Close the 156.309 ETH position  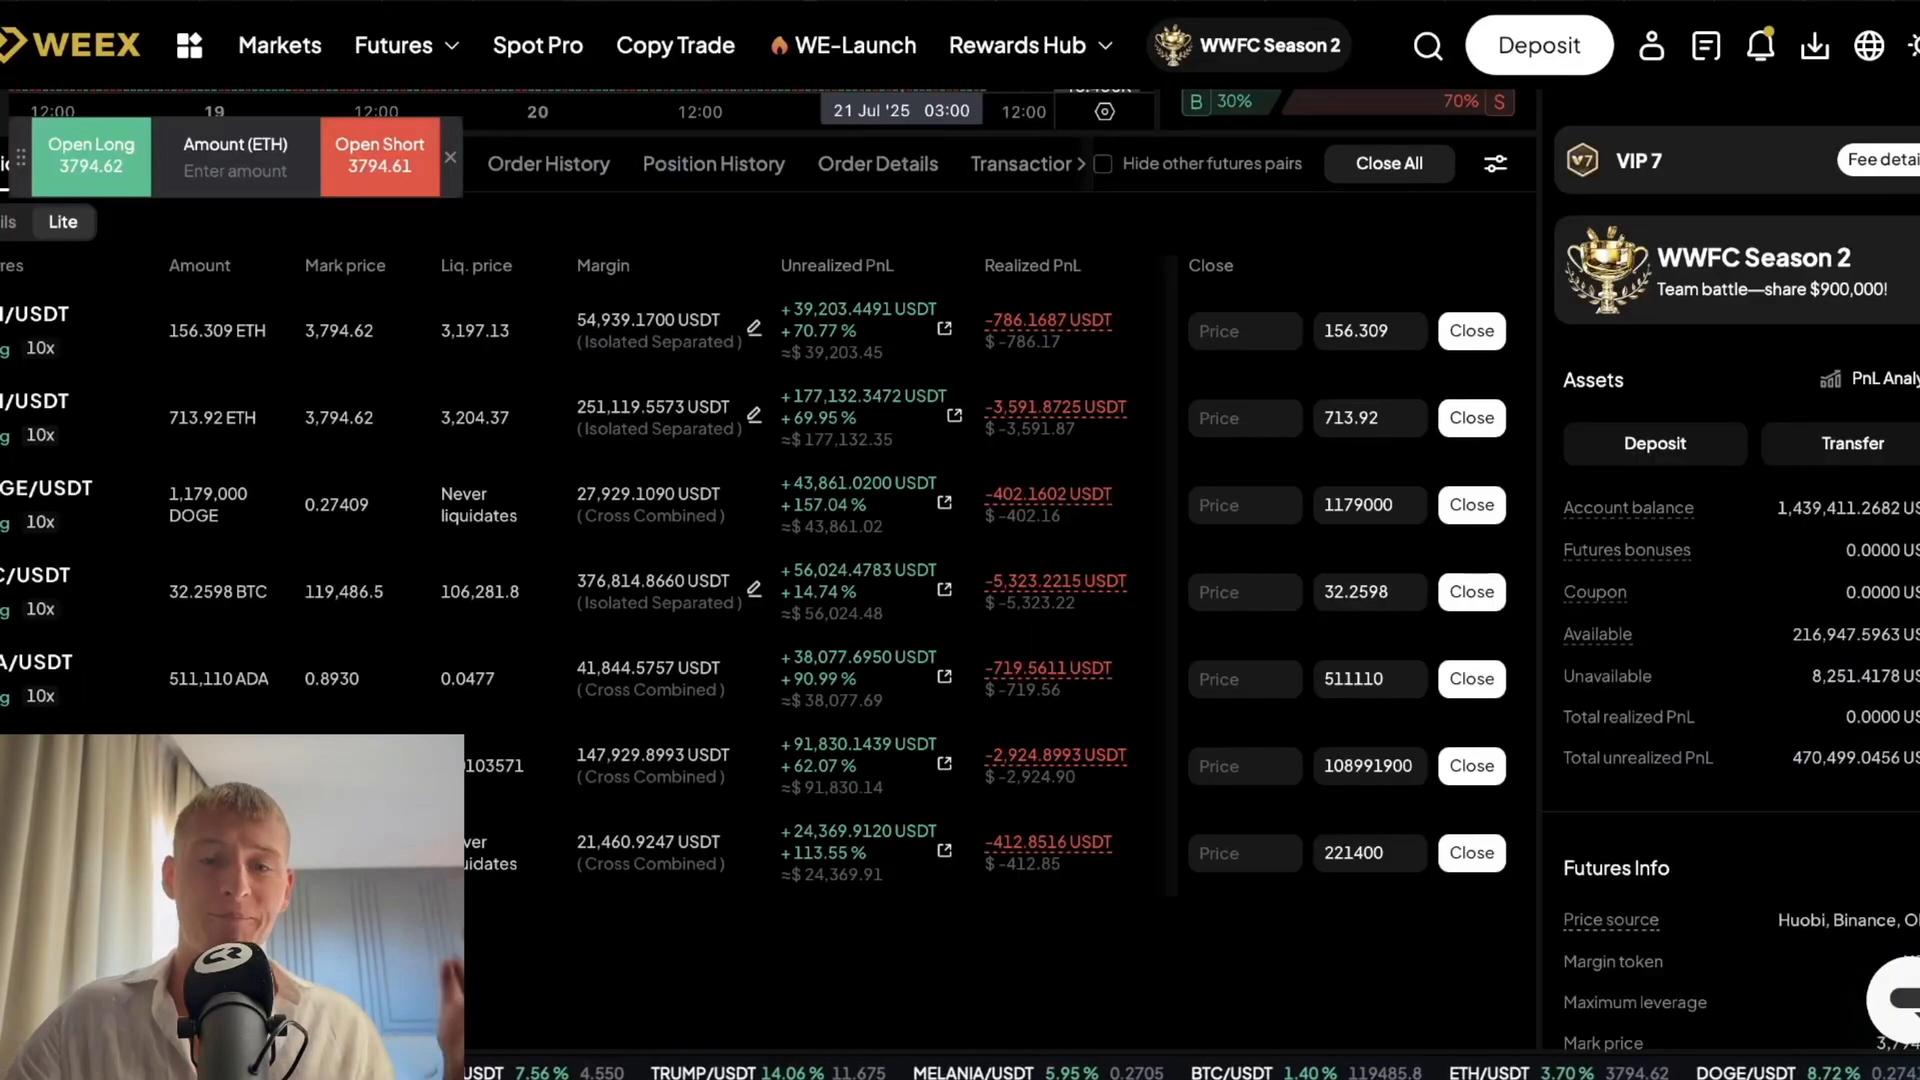coord(1472,331)
